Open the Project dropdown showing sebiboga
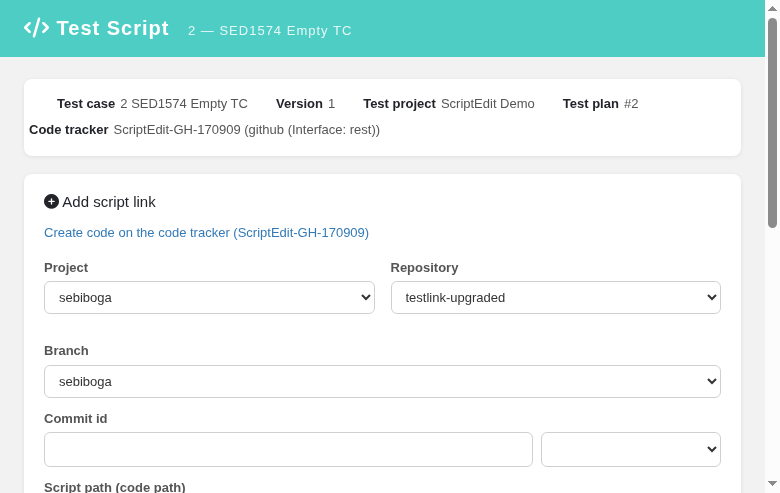 click(x=209, y=297)
